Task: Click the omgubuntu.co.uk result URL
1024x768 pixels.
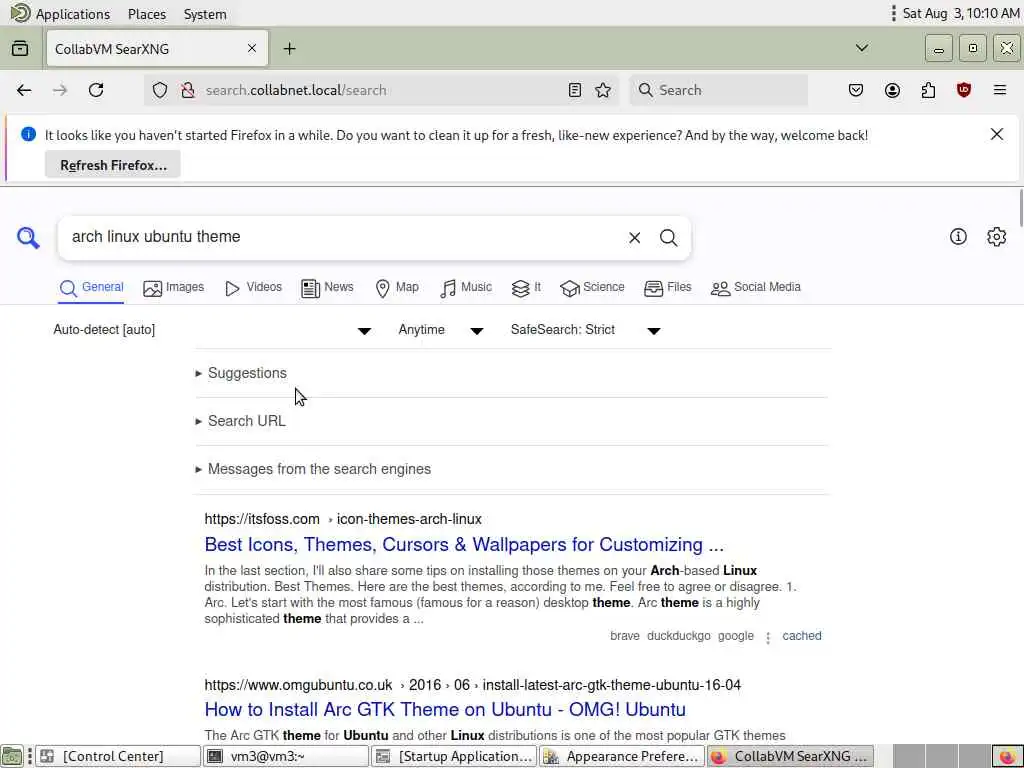Action: pyautogui.click(x=472, y=685)
